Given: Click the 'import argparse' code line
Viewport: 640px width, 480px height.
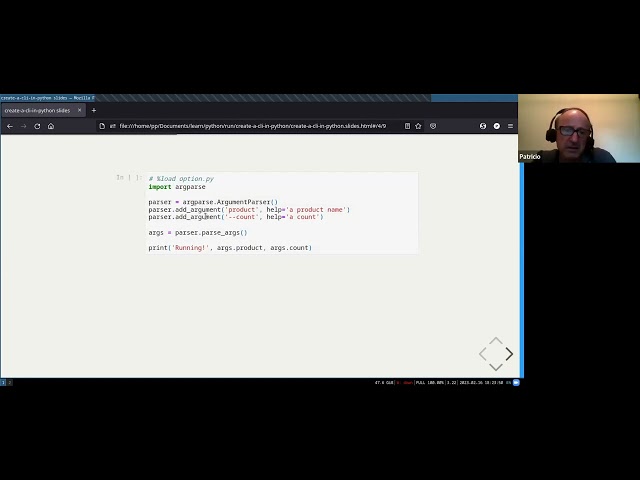Looking at the screenshot, I should tap(177, 187).
